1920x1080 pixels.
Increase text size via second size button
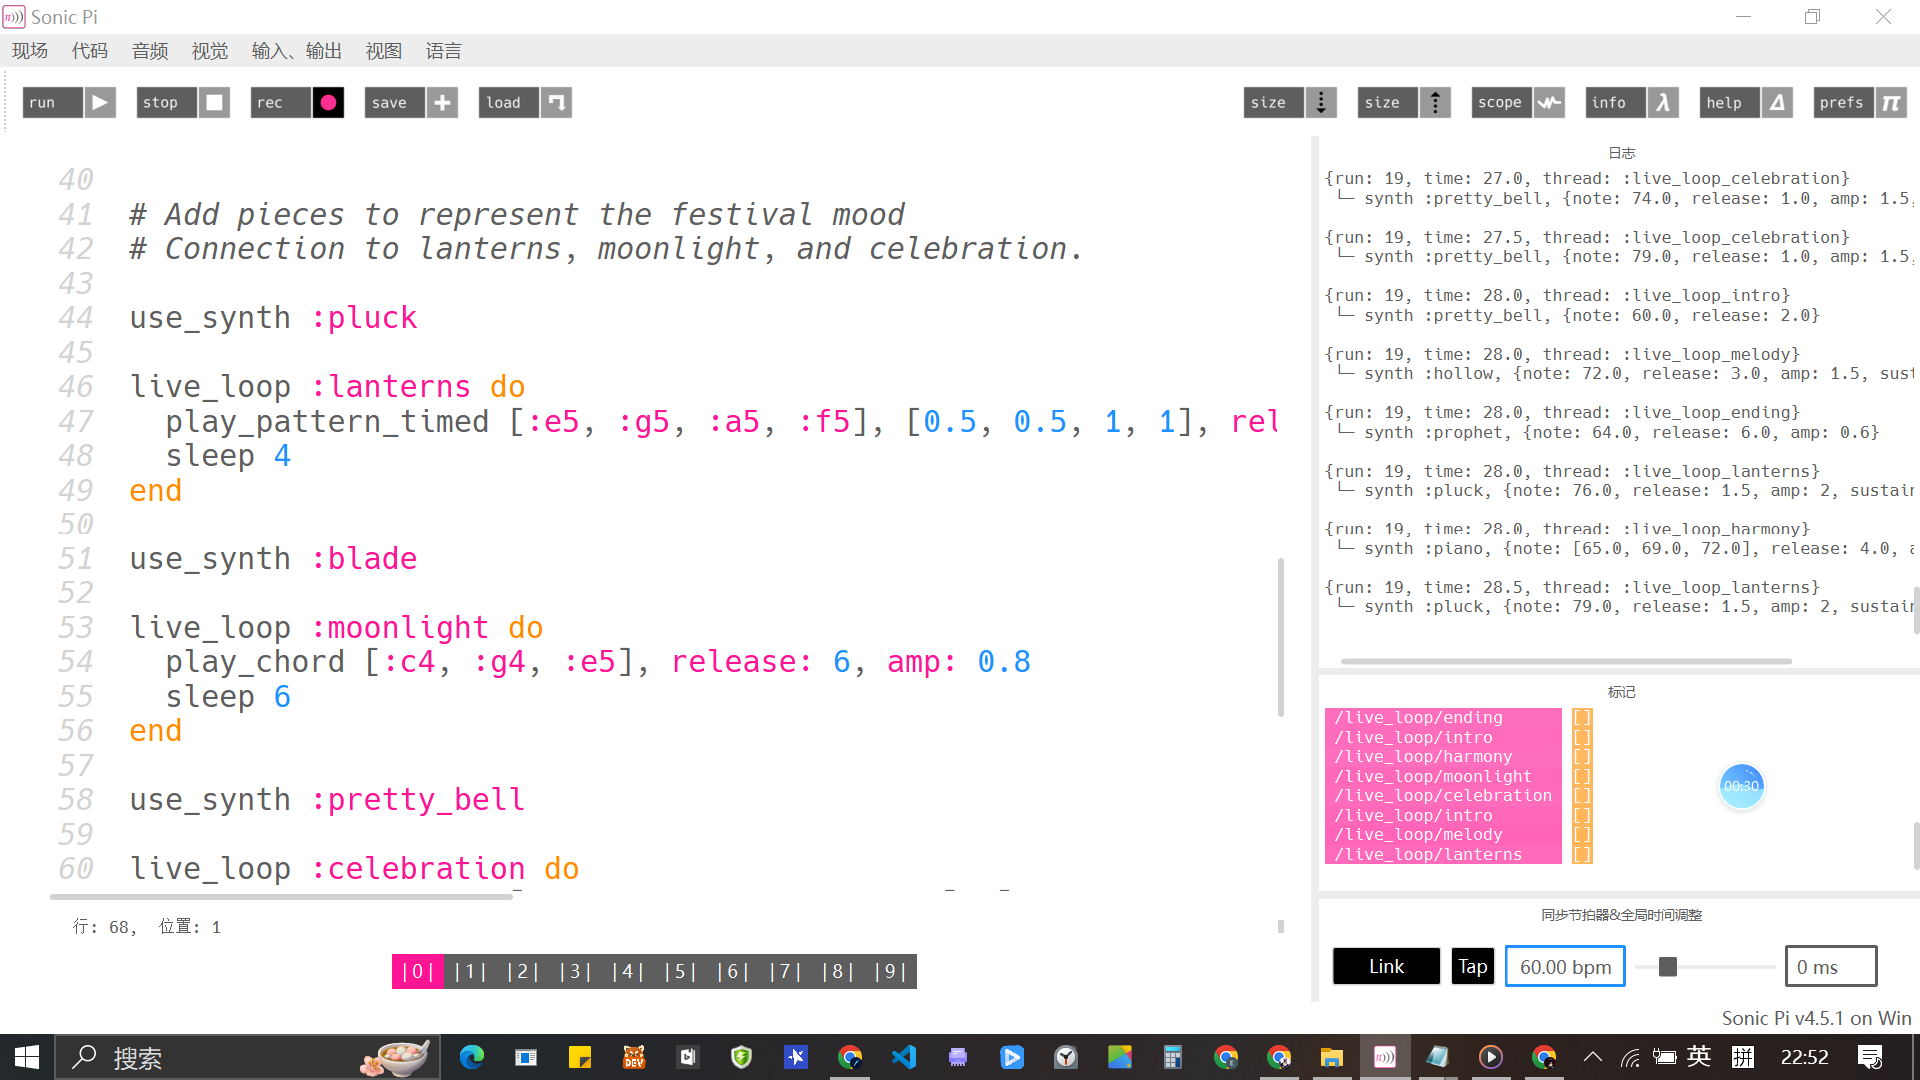click(1435, 102)
